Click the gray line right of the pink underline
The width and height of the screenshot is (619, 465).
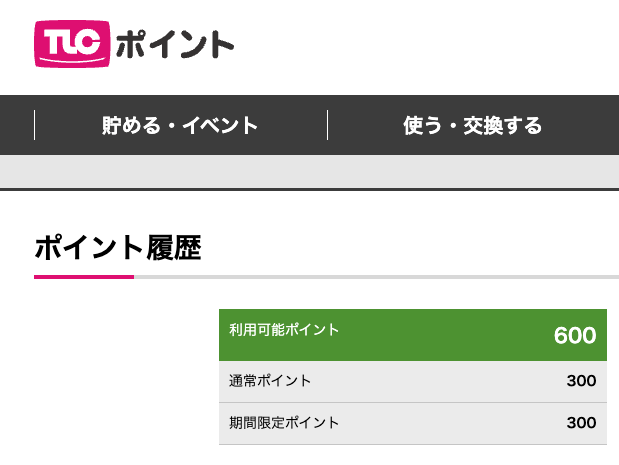coord(377,277)
